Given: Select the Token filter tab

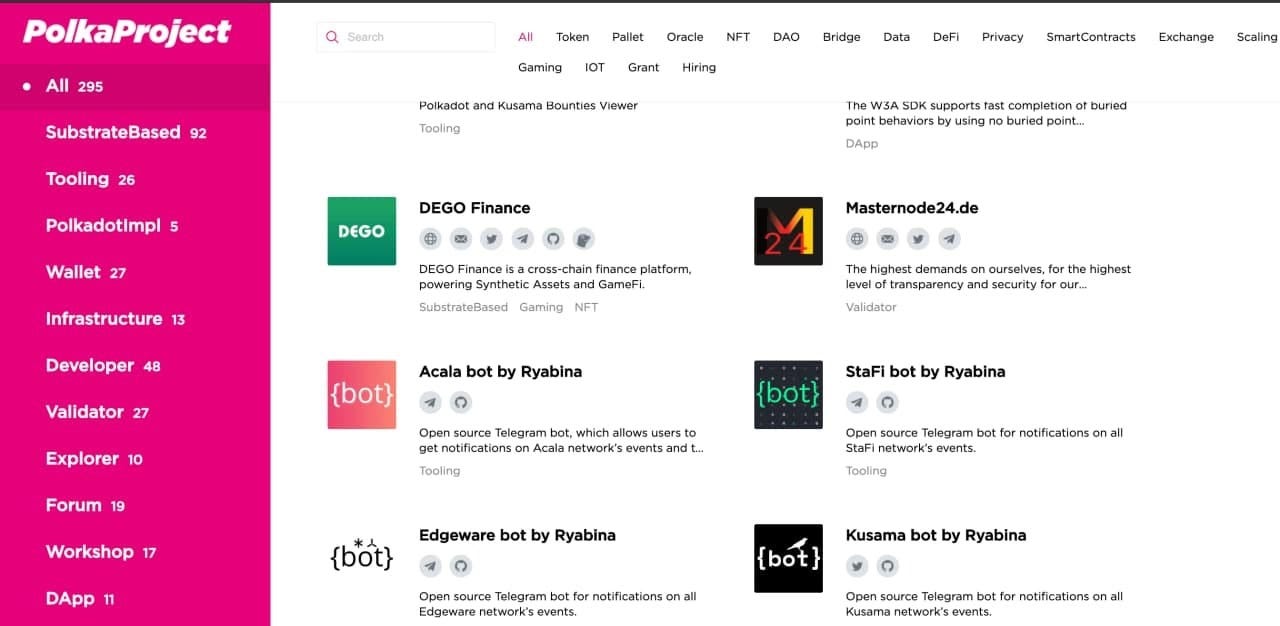Looking at the screenshot, I should 573,37.
